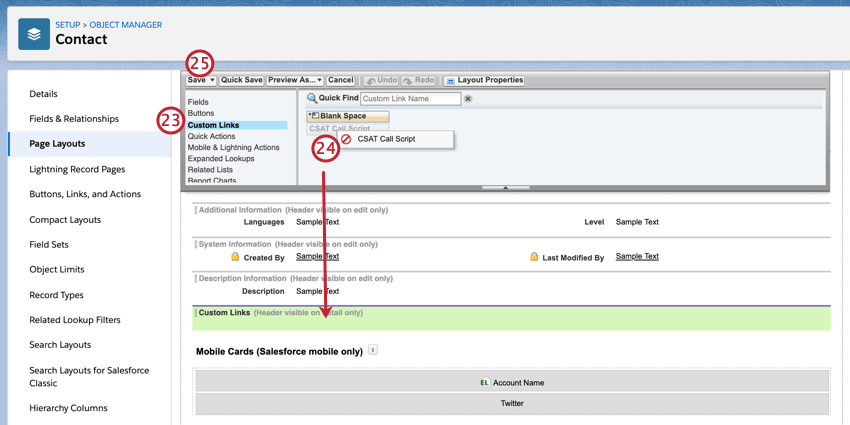Click the EL icon on Account Name card
Image resolution: width=850 pixels, height=425 pixels.
485,383
